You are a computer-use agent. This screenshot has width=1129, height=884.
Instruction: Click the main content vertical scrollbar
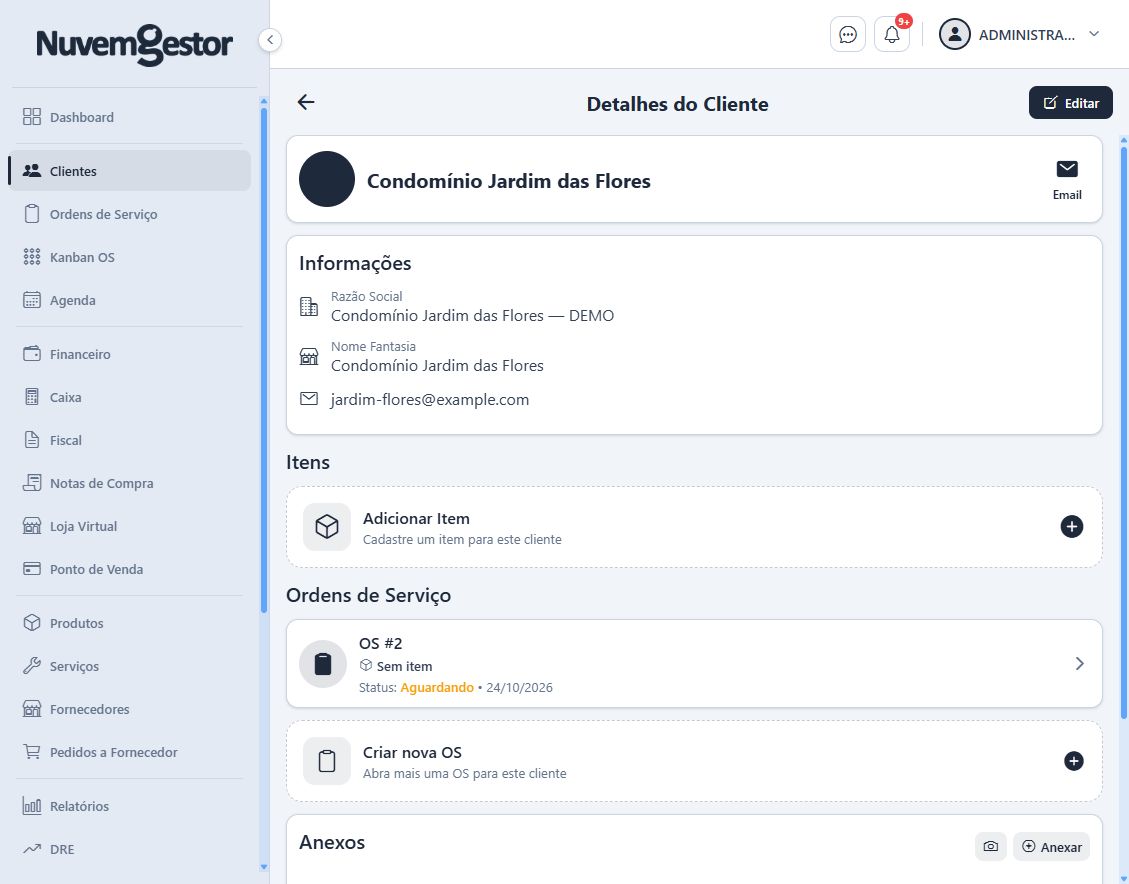click(x=1123, y=432)
